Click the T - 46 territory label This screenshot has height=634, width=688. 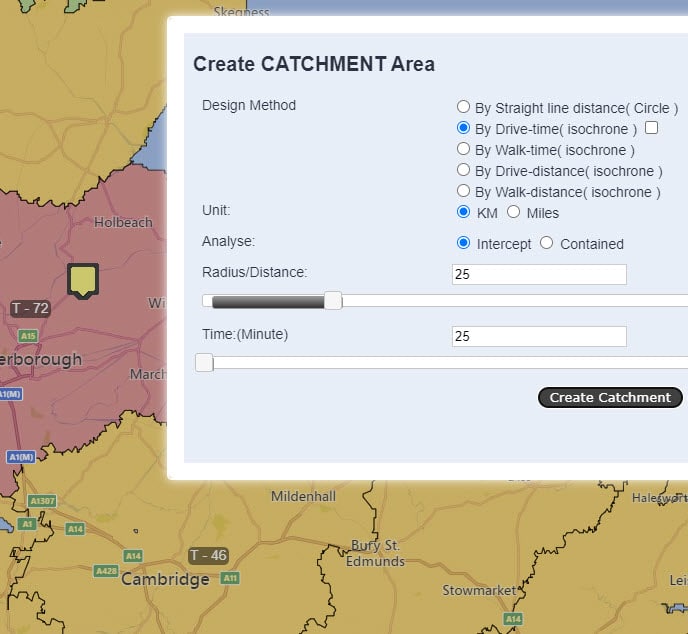pos(208,555)
